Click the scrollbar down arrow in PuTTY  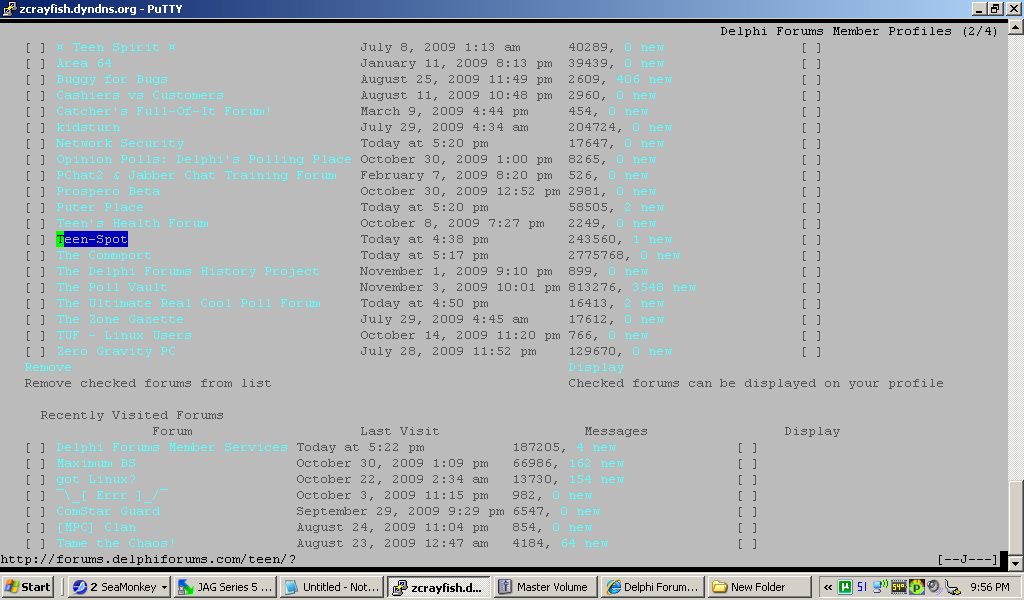(1015, 563)
